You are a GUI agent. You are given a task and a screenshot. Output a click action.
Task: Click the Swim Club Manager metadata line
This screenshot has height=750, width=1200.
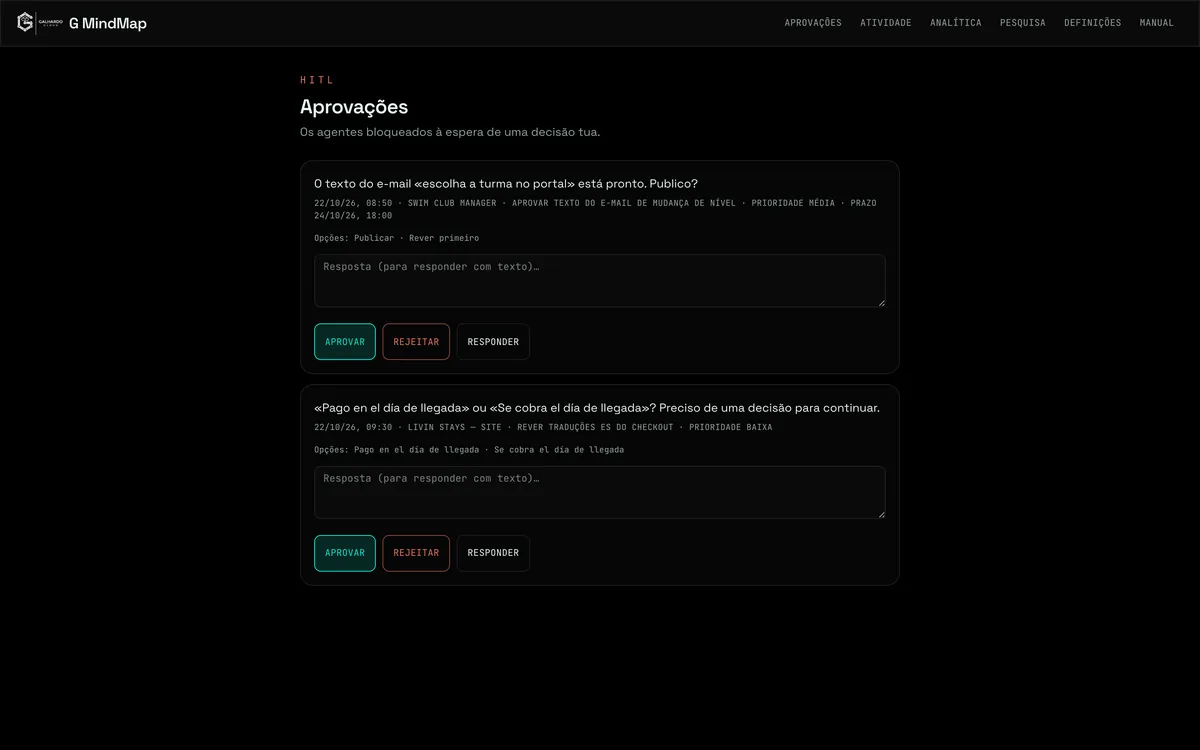(x=595, y=209)
